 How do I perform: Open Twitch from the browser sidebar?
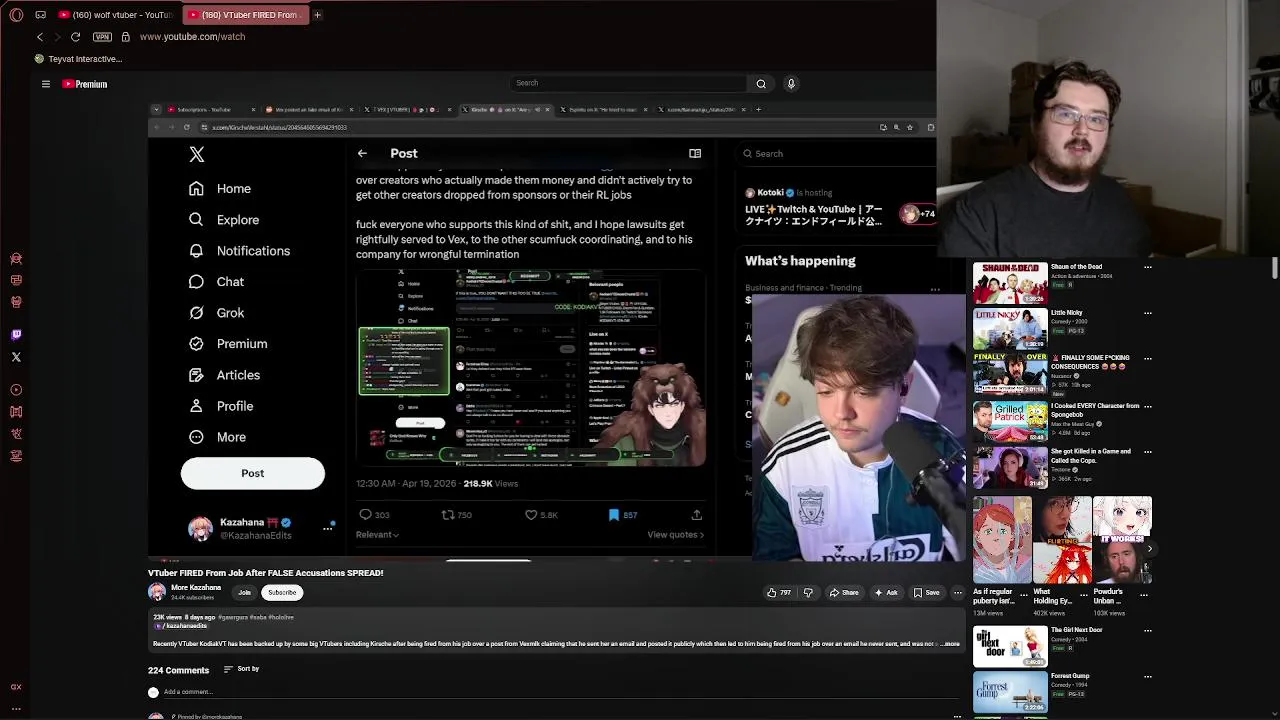16,335
